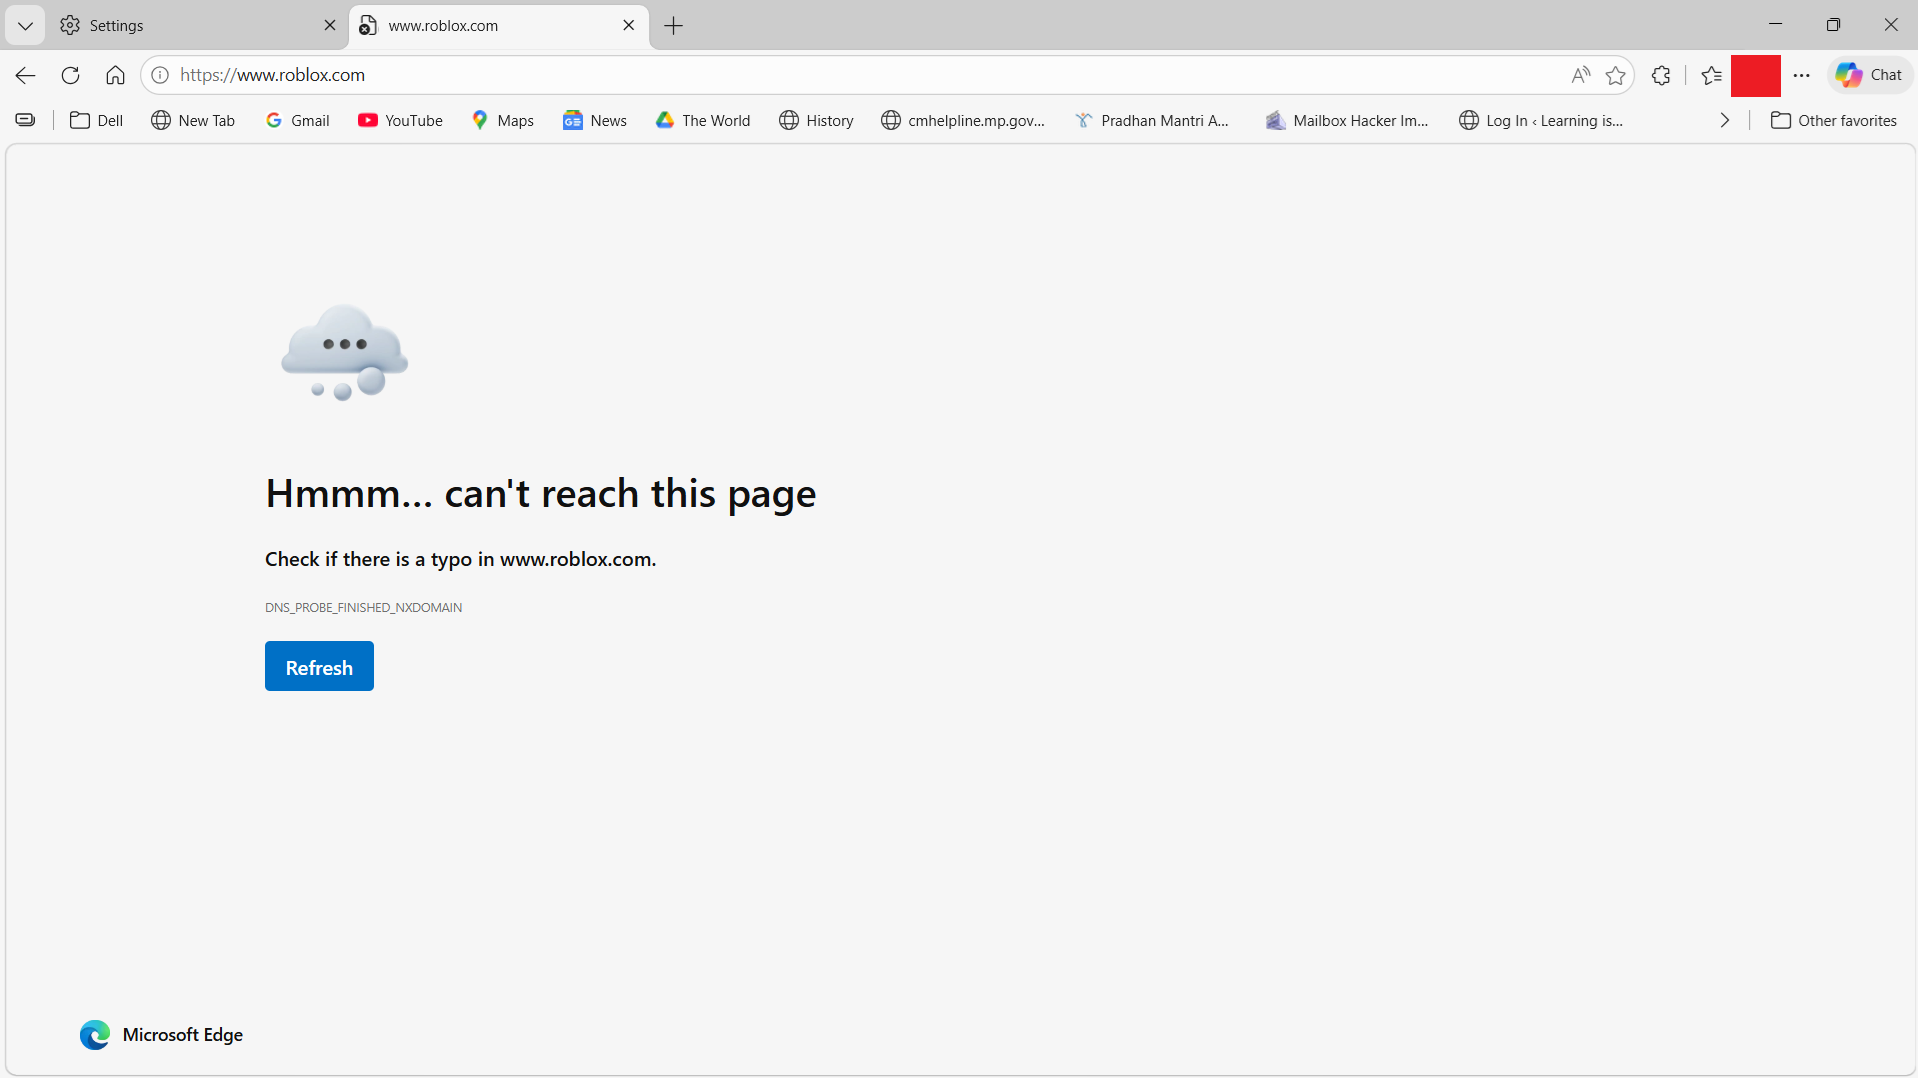Open the browser home page
This screenshot has width=1918, height=1078.
(x=115, y=75)
